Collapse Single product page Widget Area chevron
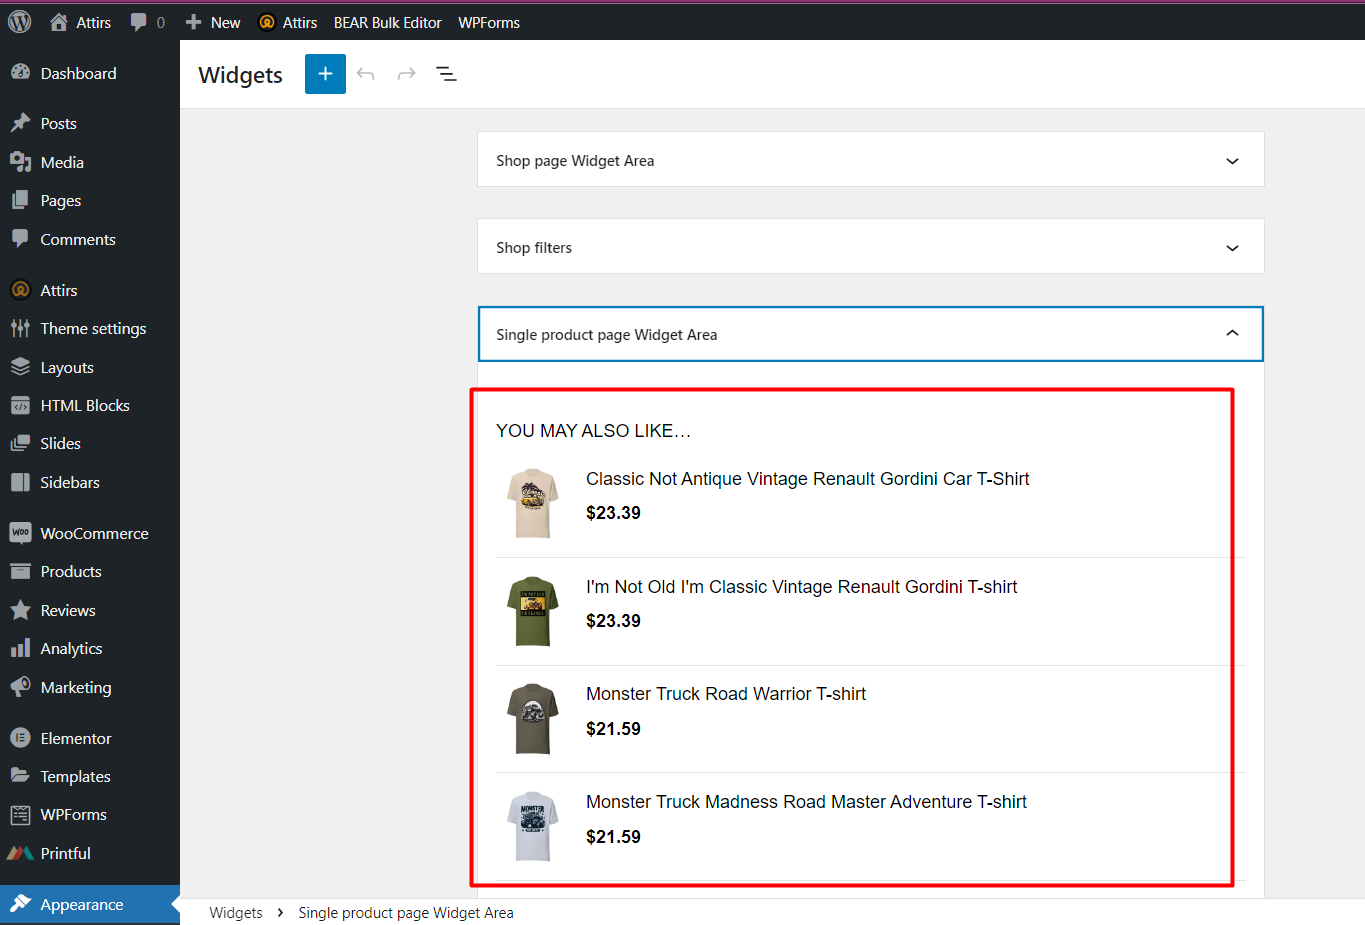 [1232, 334]
